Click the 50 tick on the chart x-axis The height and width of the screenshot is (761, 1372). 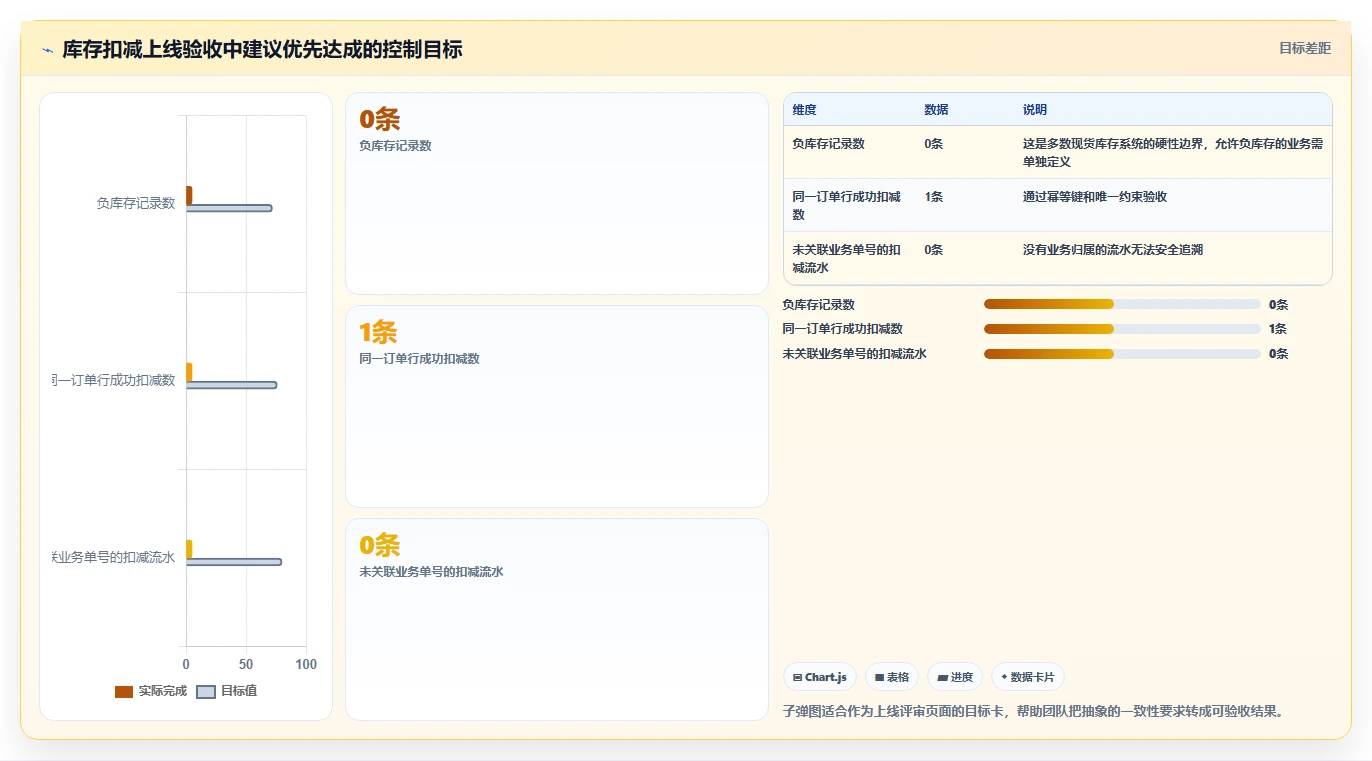(246, 665)
